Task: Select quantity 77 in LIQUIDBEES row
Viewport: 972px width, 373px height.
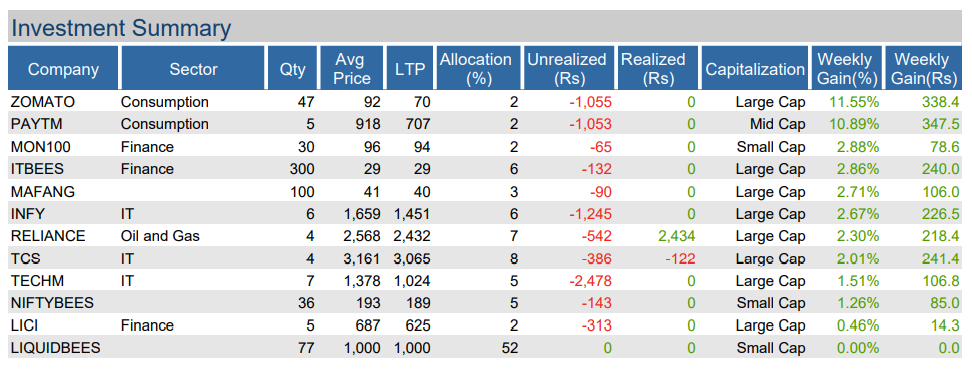Action: click(x=306, y=348)
